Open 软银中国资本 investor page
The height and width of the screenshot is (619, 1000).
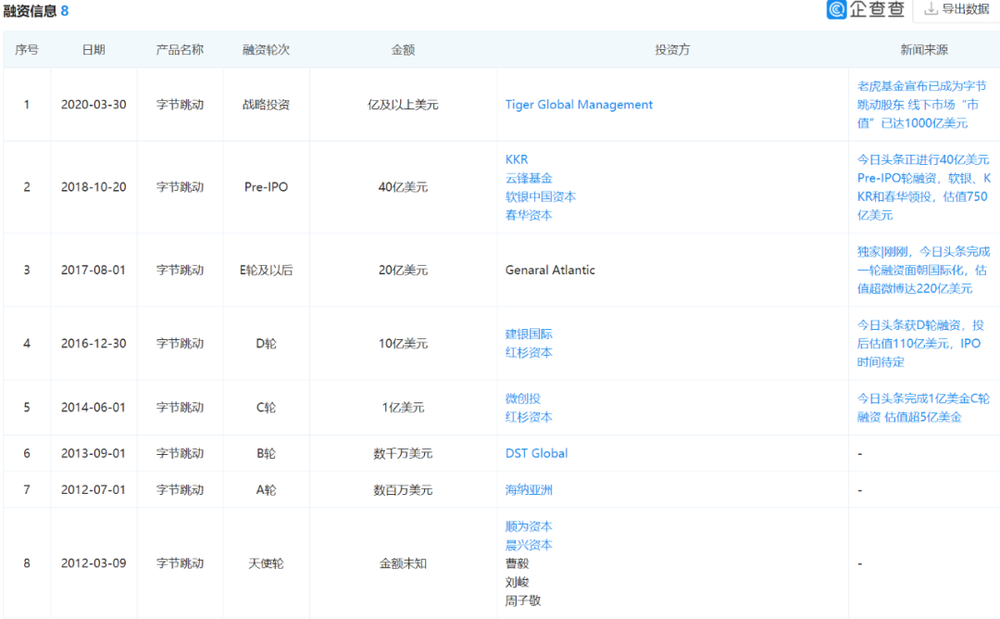point(540,197)
